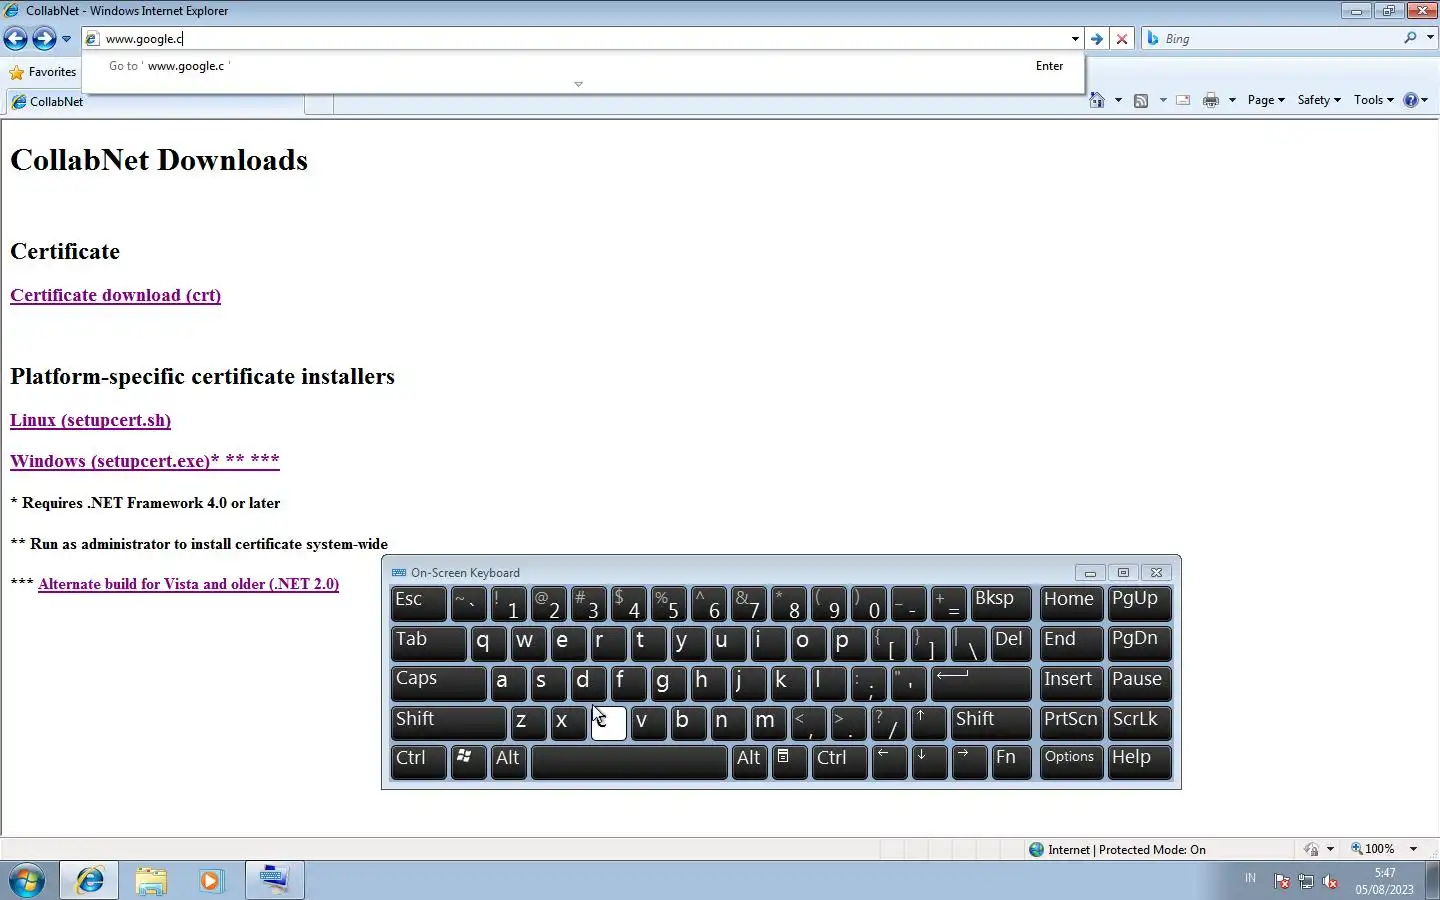Click the 100% zoom level button

point(1373,849)
